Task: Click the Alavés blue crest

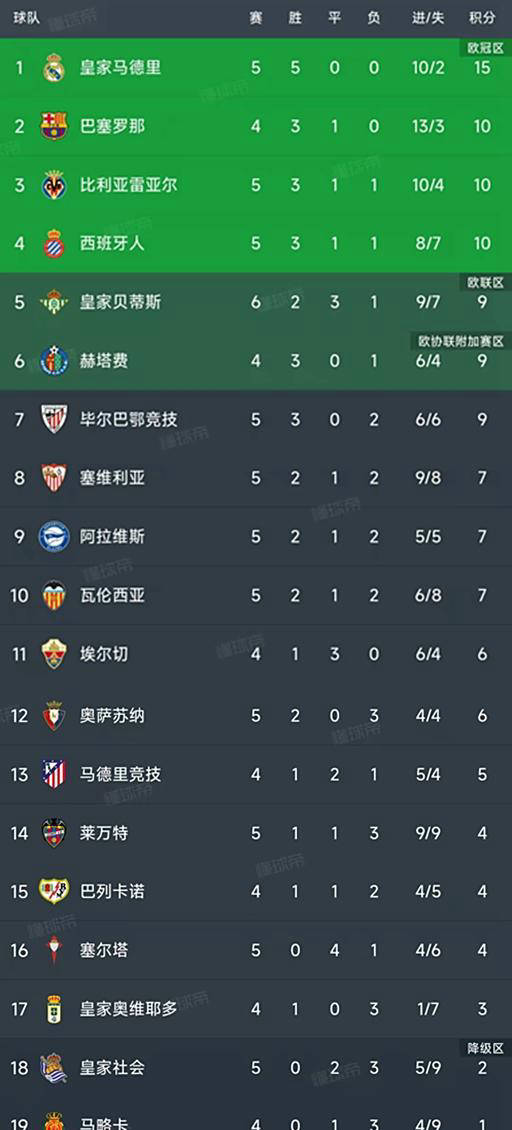Action: [x=54, y=536]
